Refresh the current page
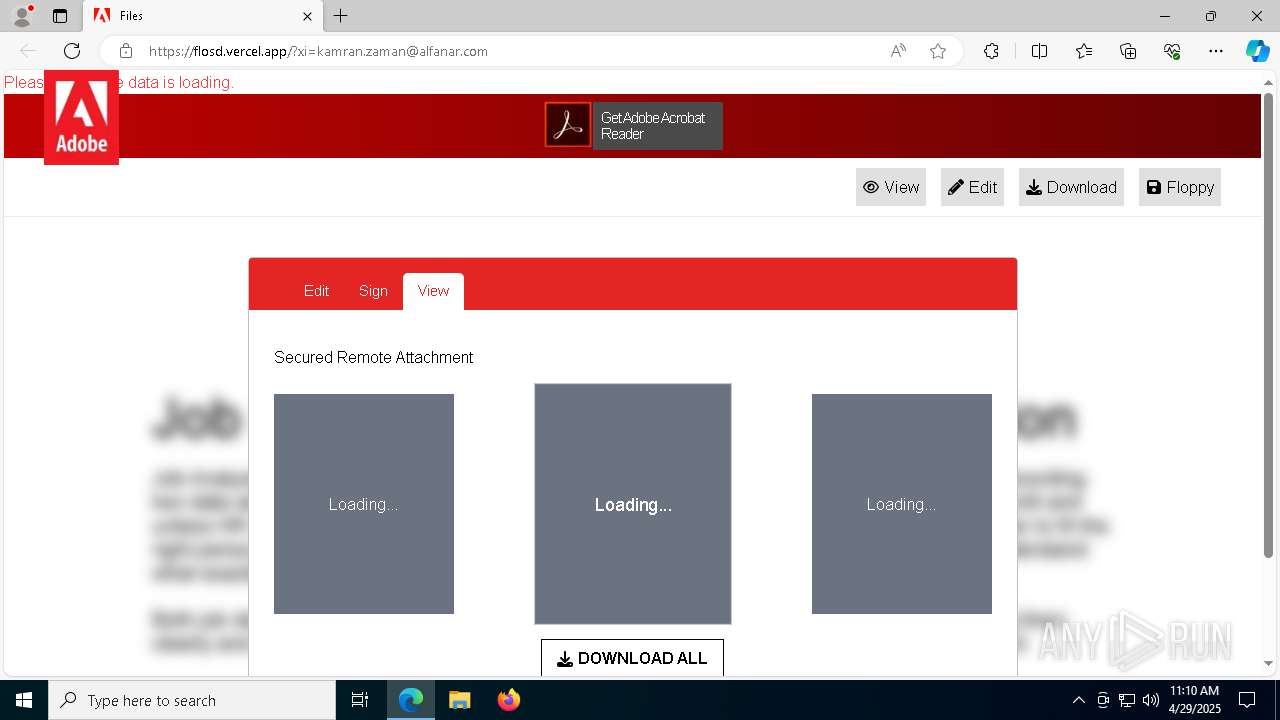The height and width of the screenshot is (720, 1280). coord(72,51)
